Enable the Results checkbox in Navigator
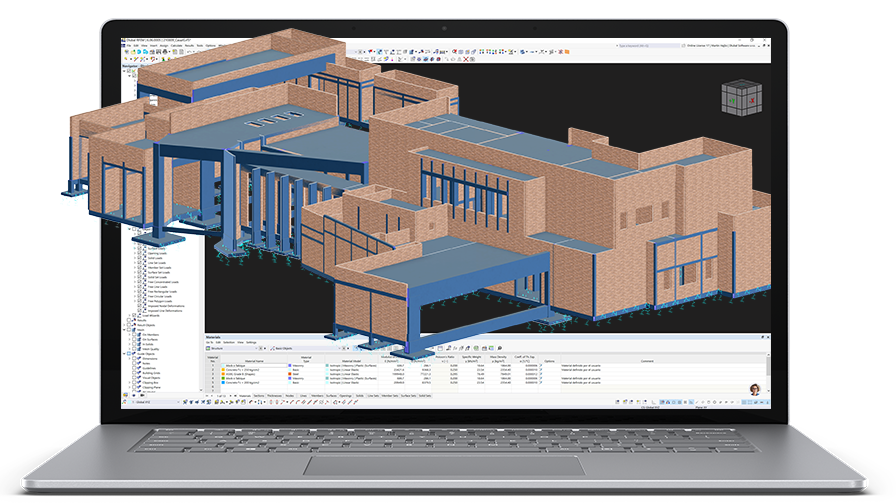The height and width of the screenshot is (504, 896). click(129, 320)
